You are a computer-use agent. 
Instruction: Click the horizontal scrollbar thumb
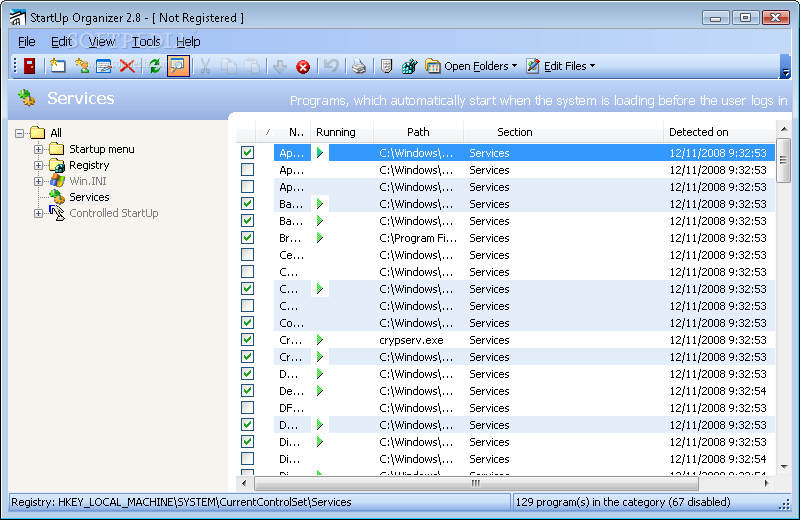(476, 483)
